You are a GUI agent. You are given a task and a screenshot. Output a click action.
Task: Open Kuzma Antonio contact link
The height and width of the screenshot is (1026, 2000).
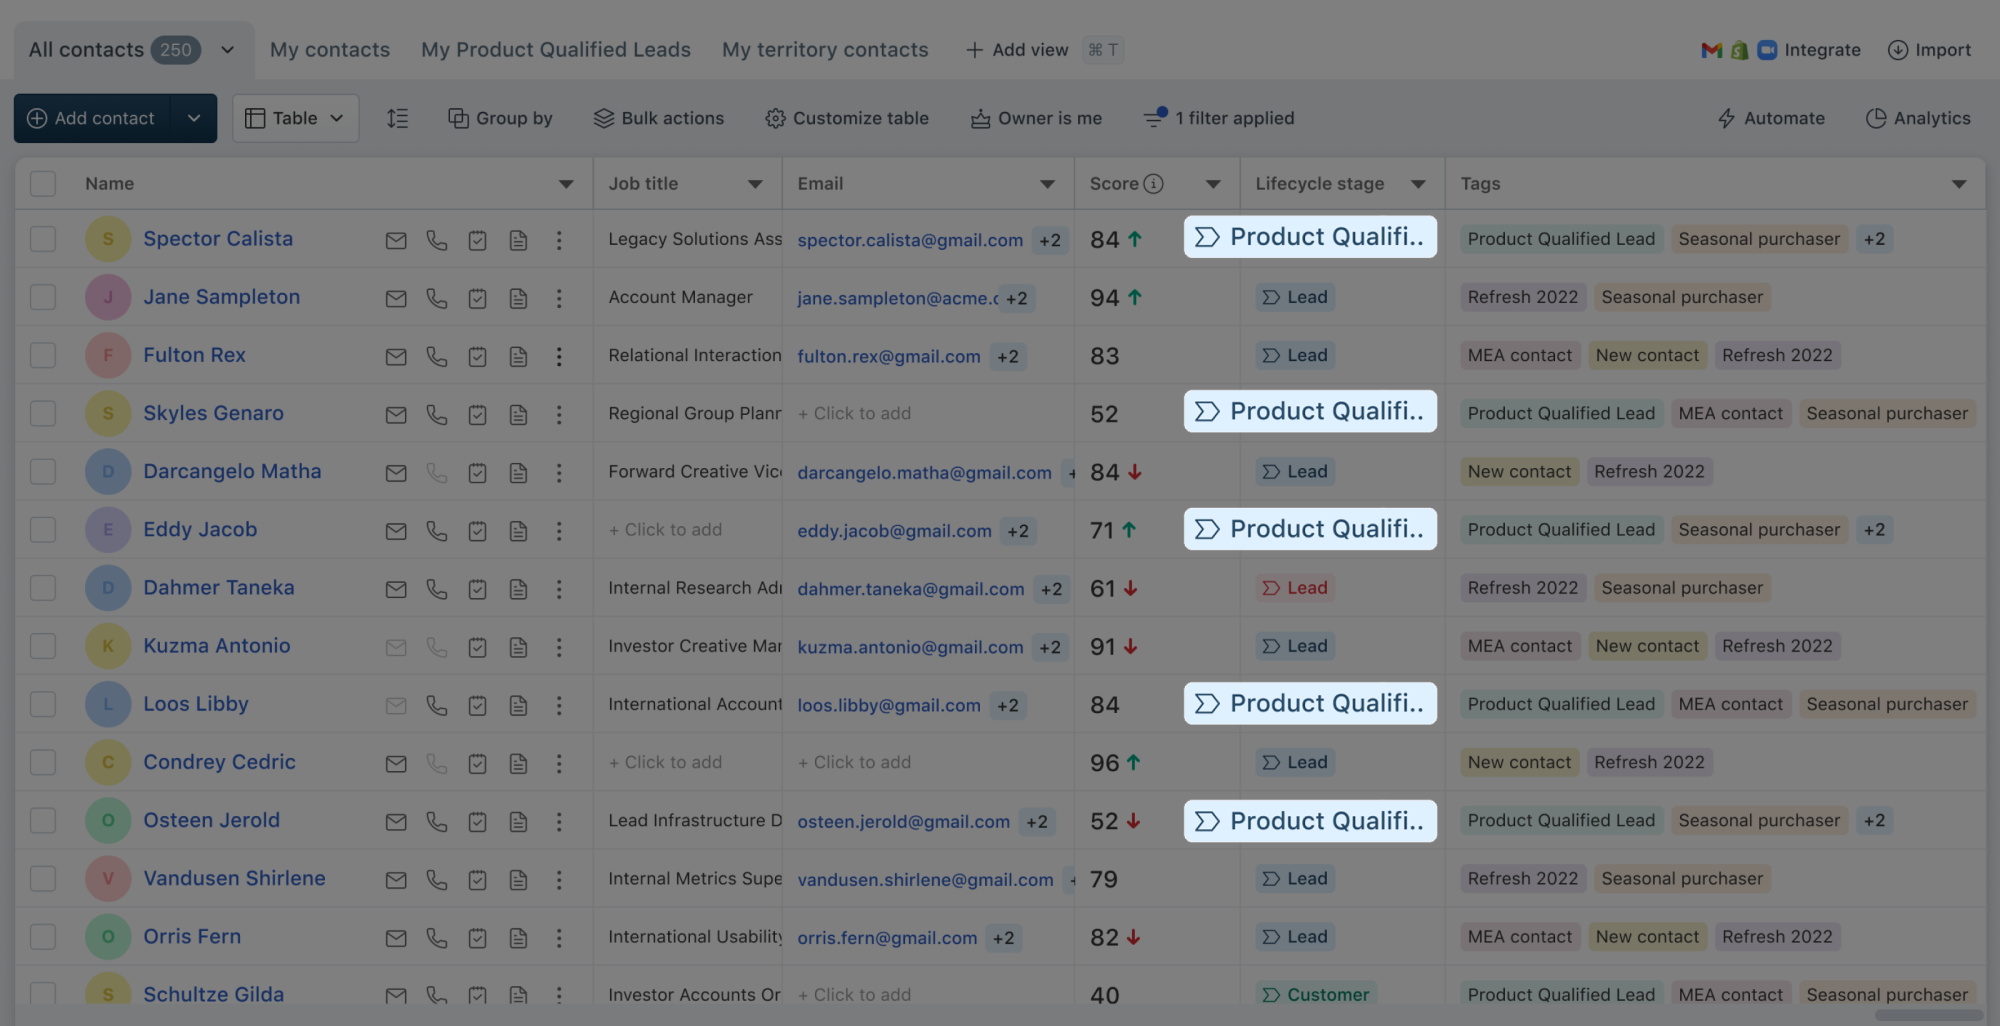coord(216,646)
